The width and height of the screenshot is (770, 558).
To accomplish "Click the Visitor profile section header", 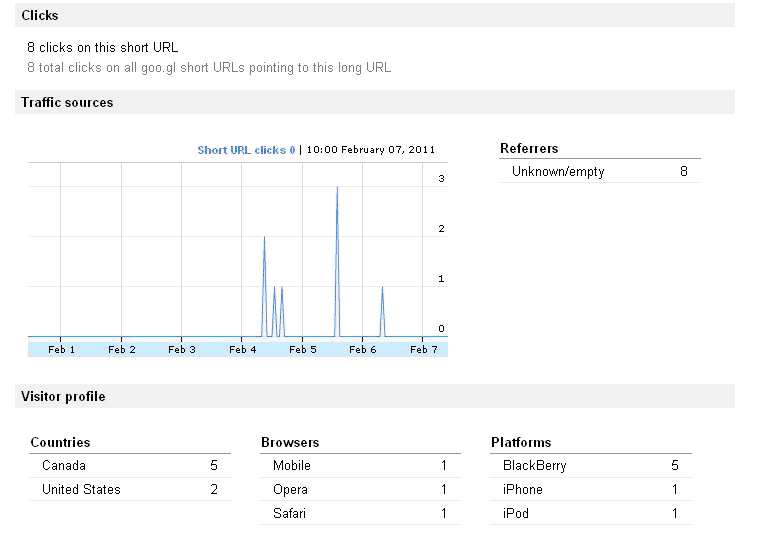I will point(63,397).
